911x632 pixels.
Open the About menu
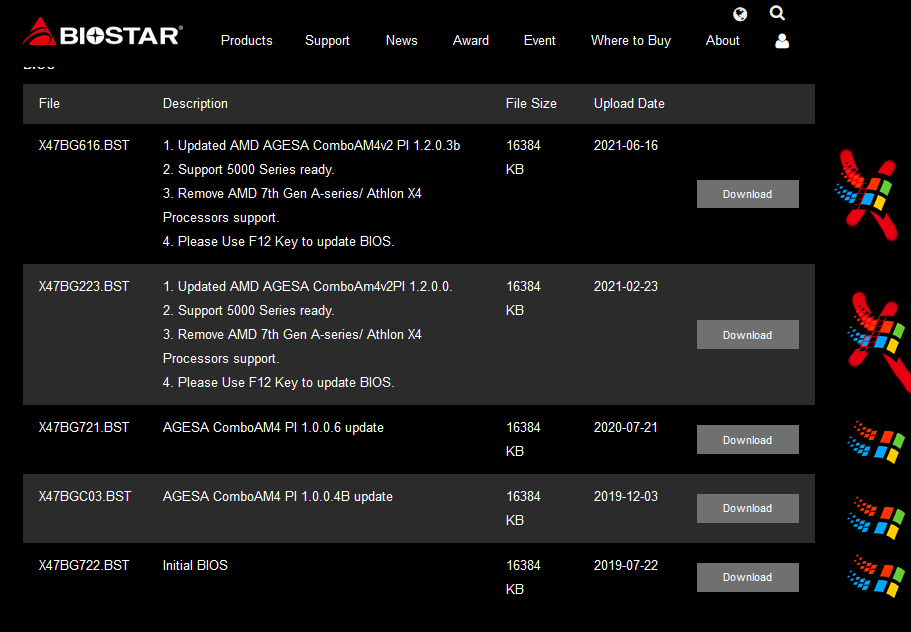pos(723,41)
